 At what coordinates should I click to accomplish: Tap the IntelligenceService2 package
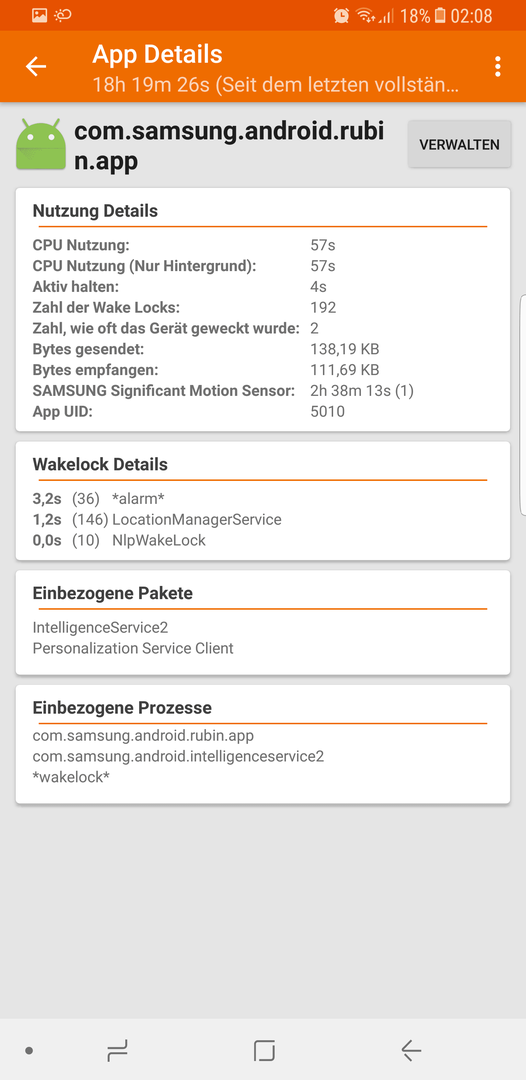(101, 627)
